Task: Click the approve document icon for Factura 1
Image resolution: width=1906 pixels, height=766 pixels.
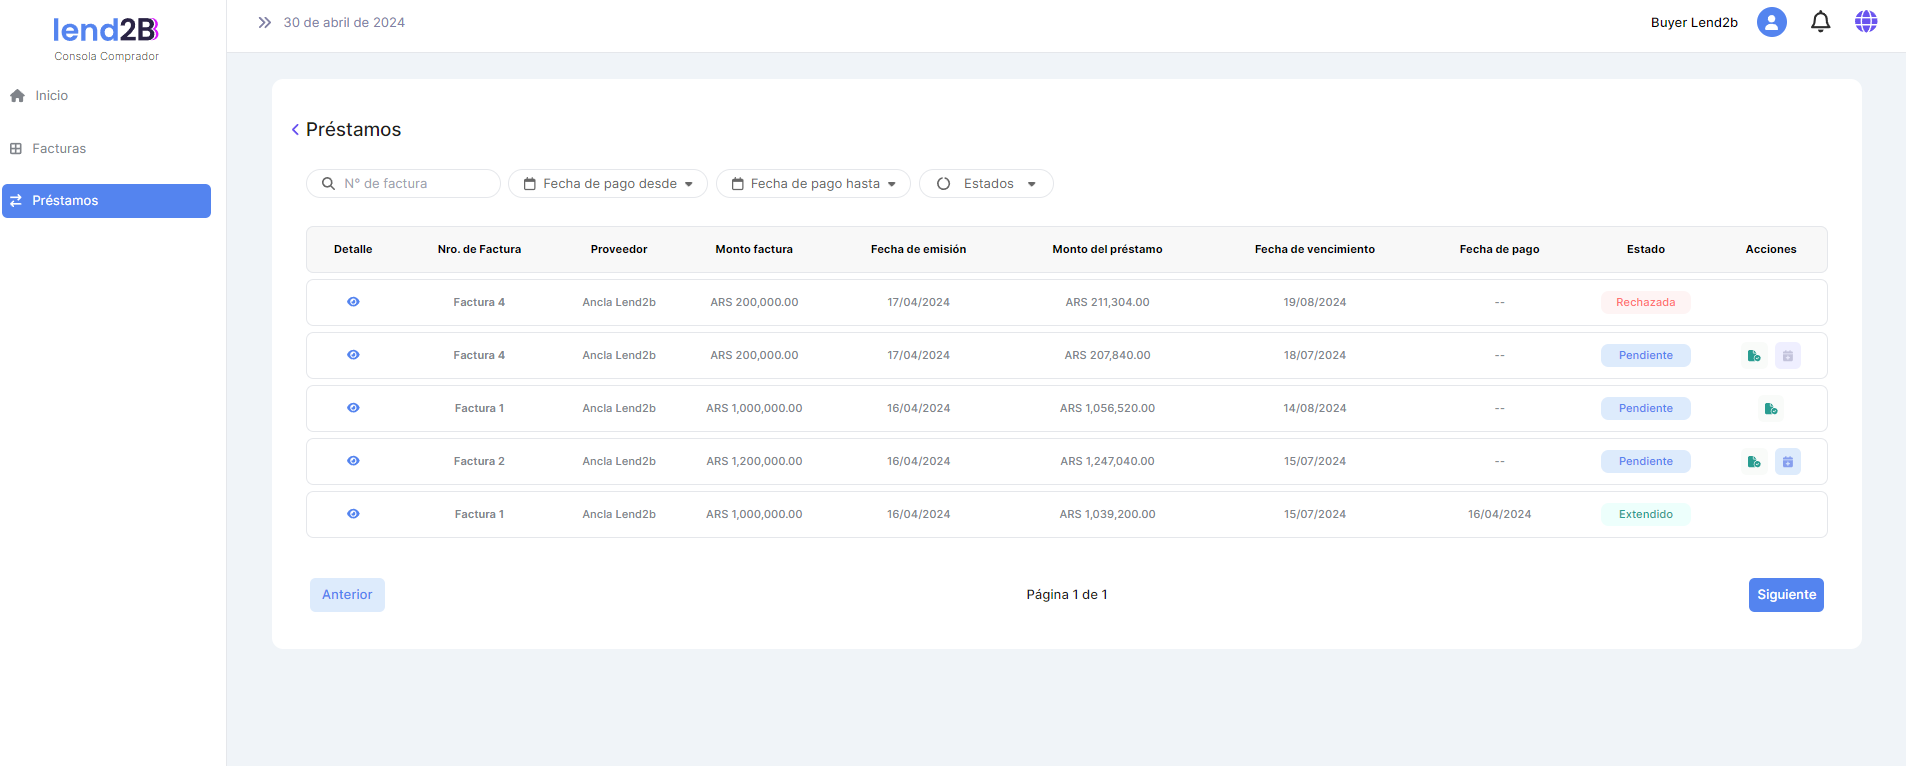Action: point(1770,408)
